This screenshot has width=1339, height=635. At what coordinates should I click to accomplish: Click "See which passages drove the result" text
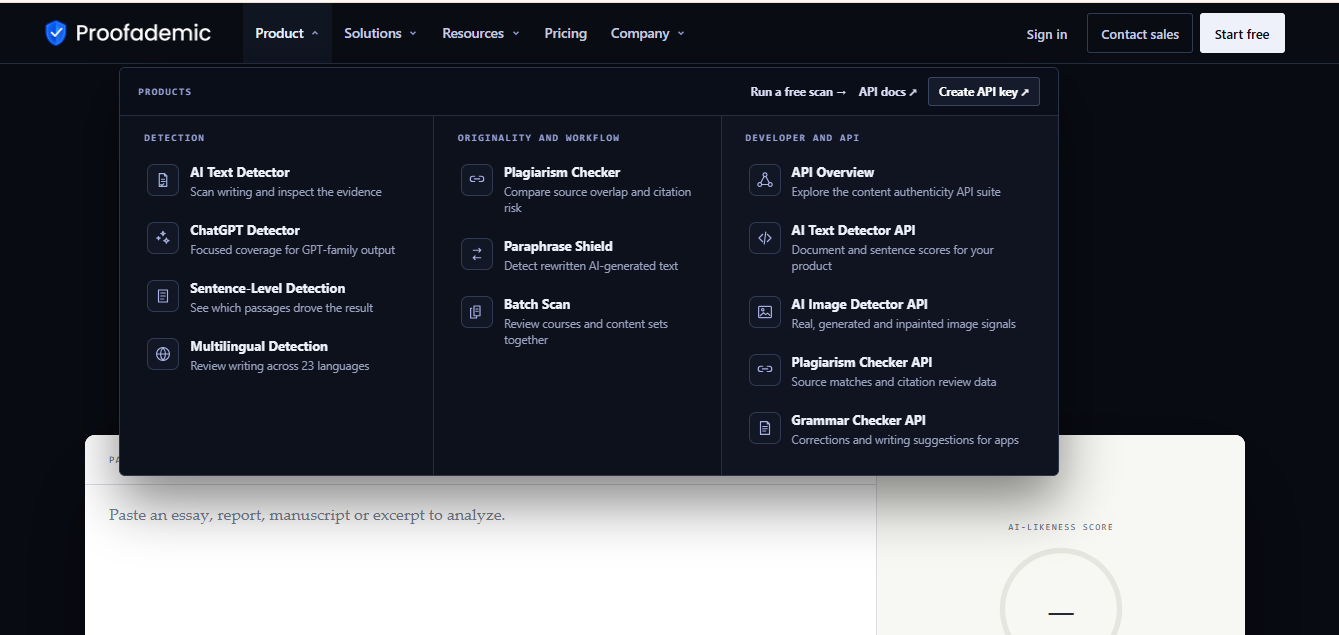(x=282, y=308)
